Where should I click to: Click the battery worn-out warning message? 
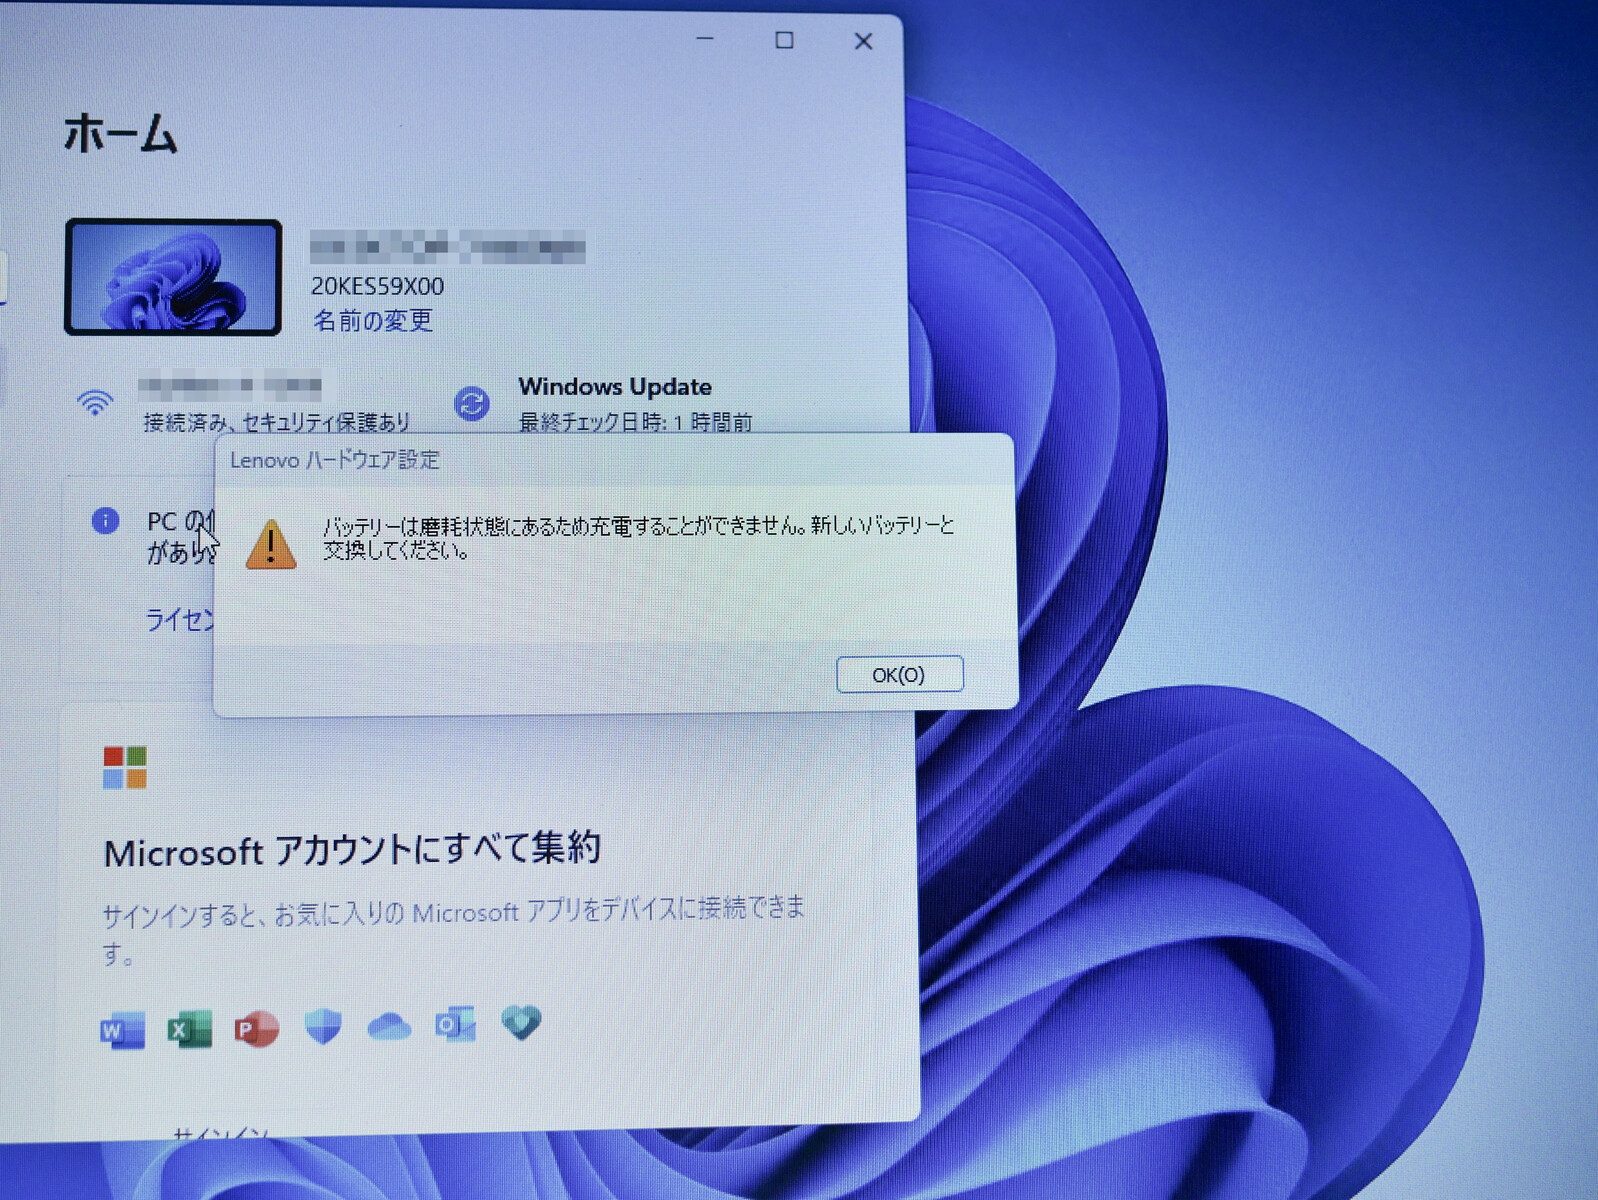coord(639,537)
